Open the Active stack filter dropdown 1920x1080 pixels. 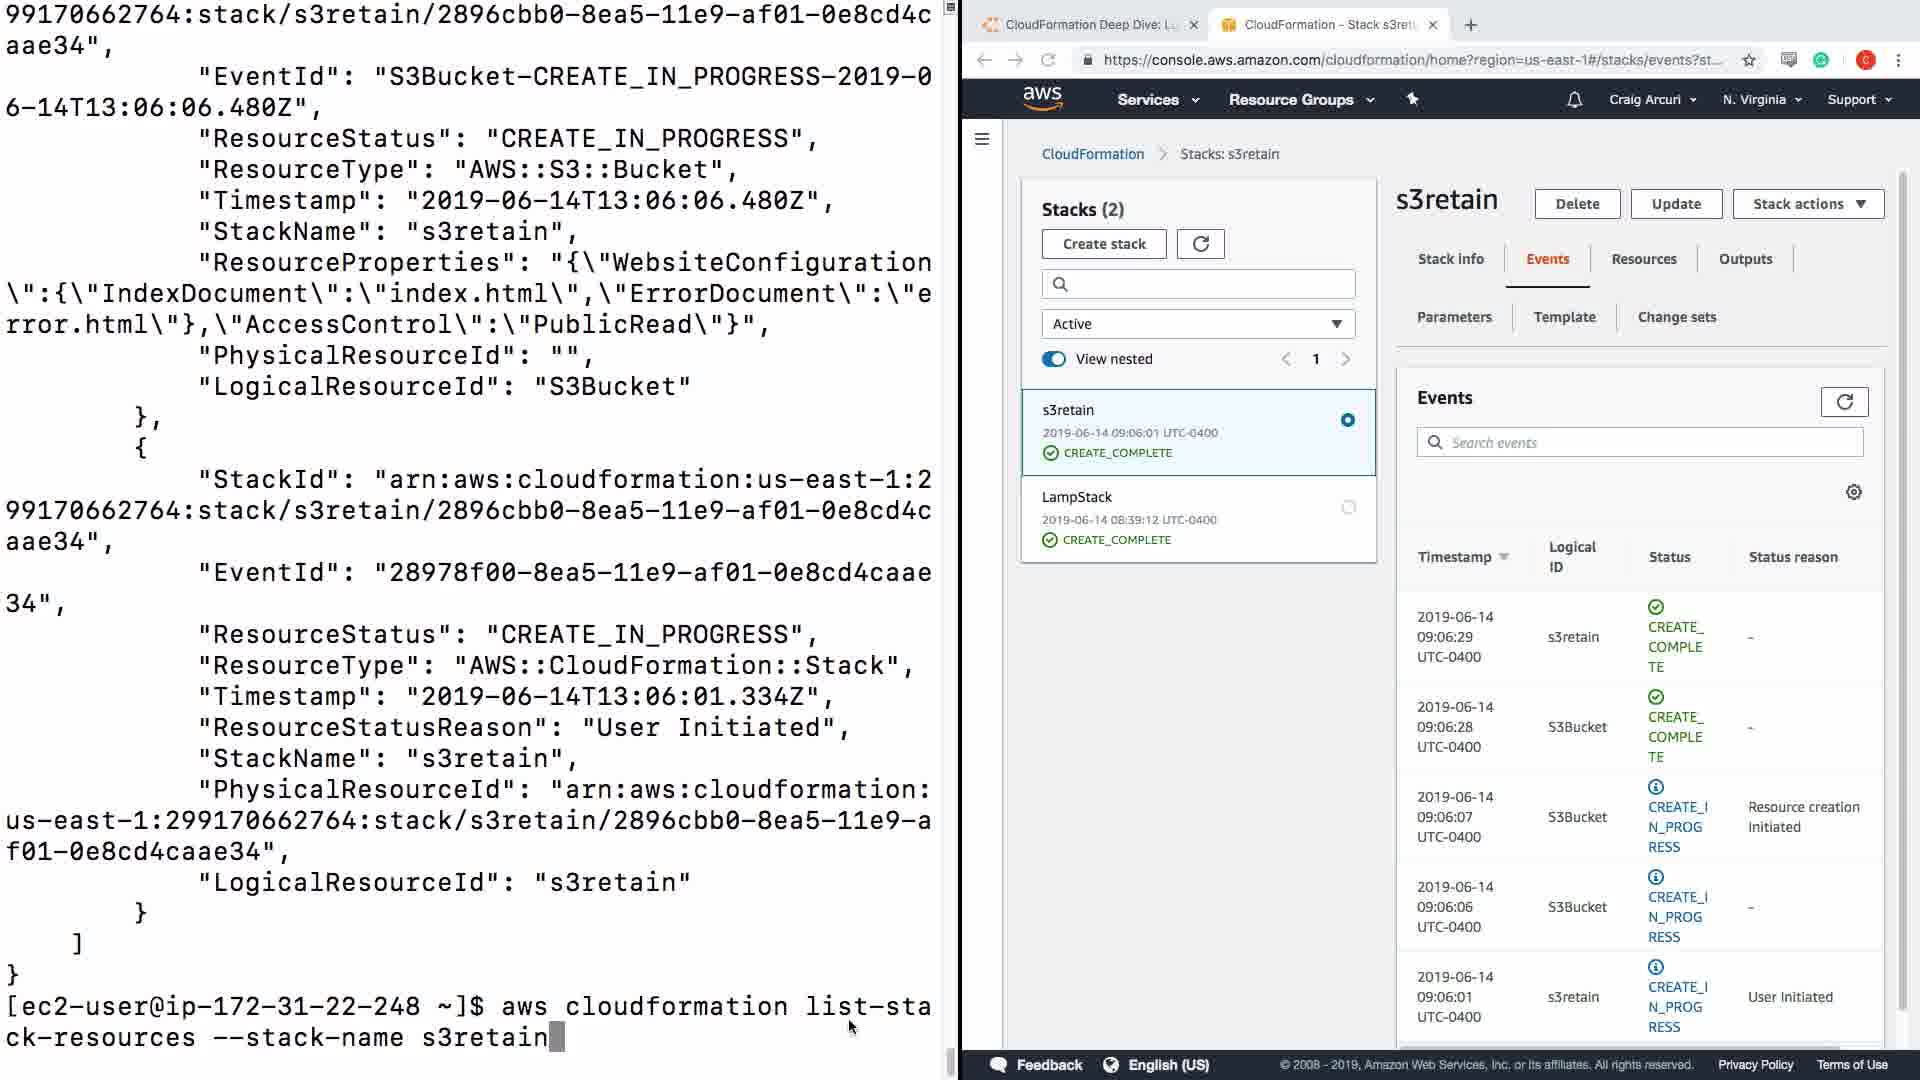(1198, 324)
